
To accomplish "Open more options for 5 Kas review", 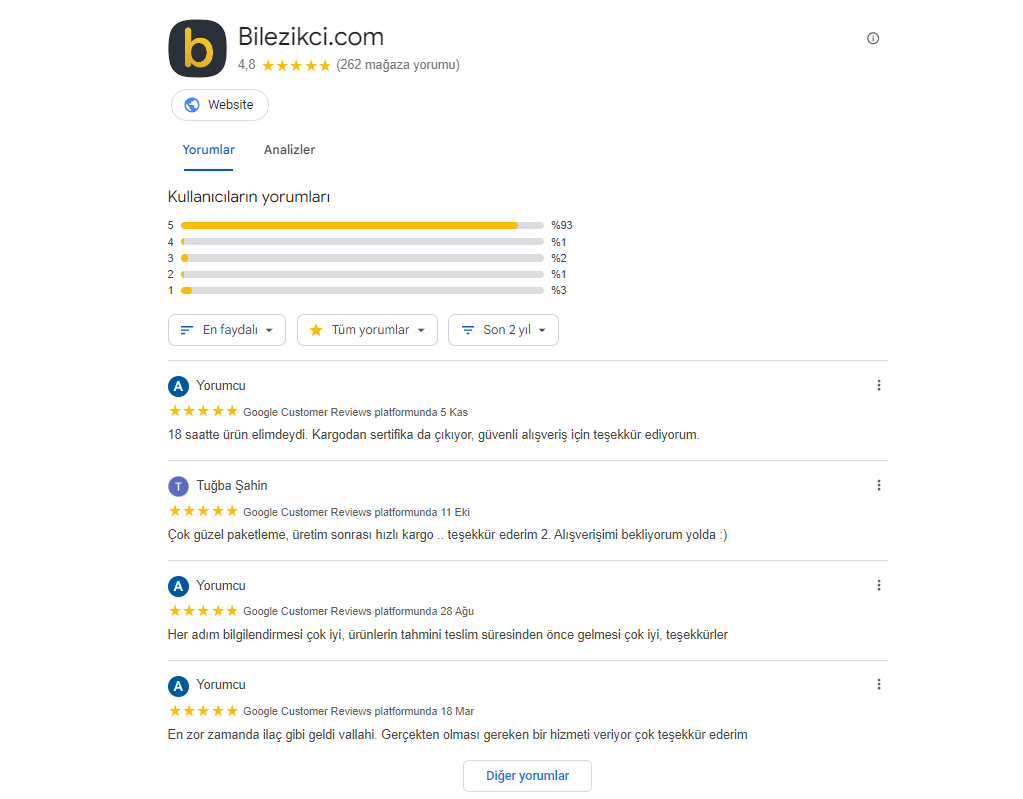I will 879,385.
